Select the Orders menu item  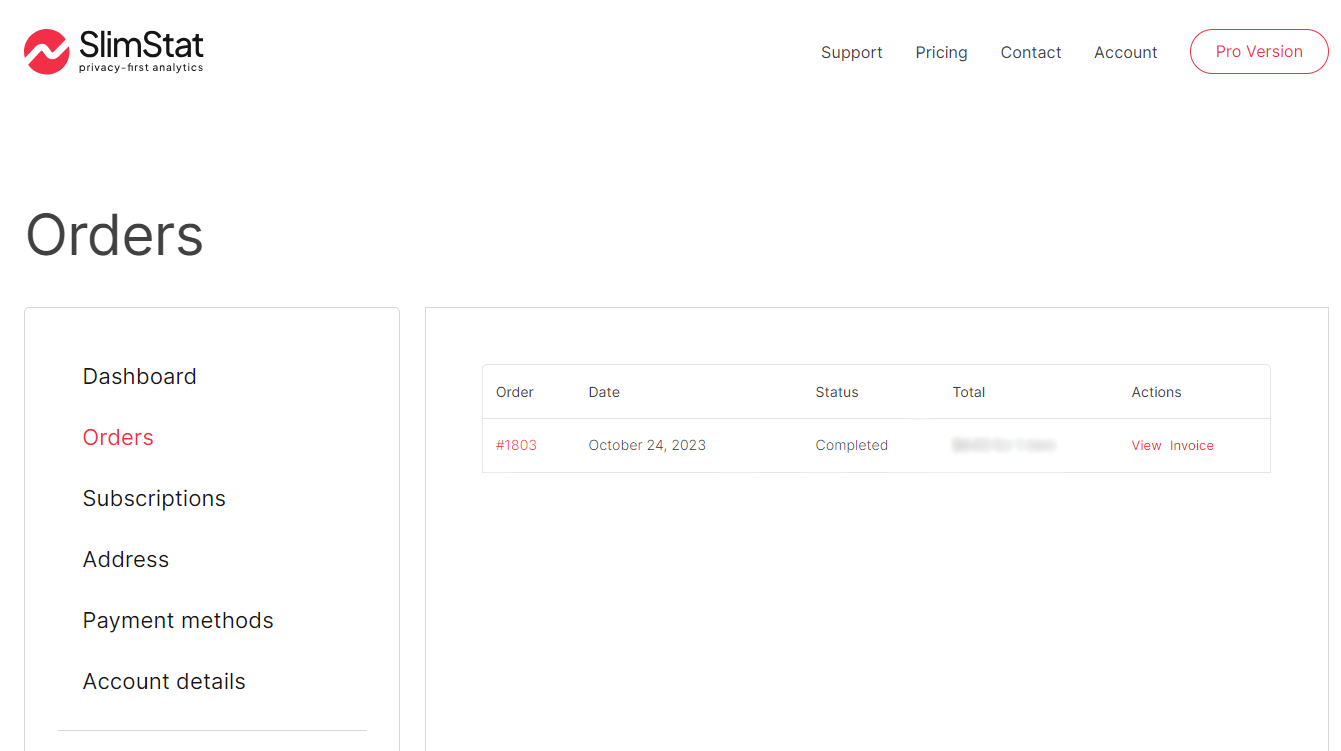click(118, 437)
